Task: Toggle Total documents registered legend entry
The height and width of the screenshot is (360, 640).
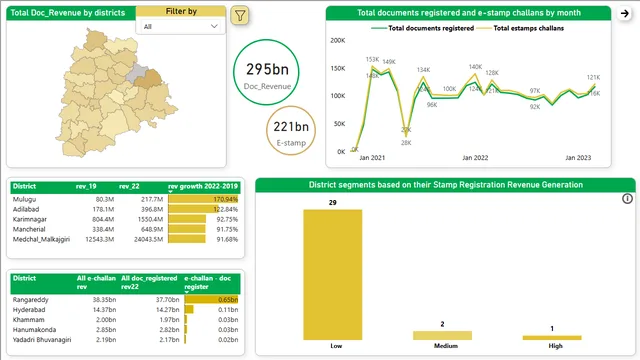Action: (422, 28)
